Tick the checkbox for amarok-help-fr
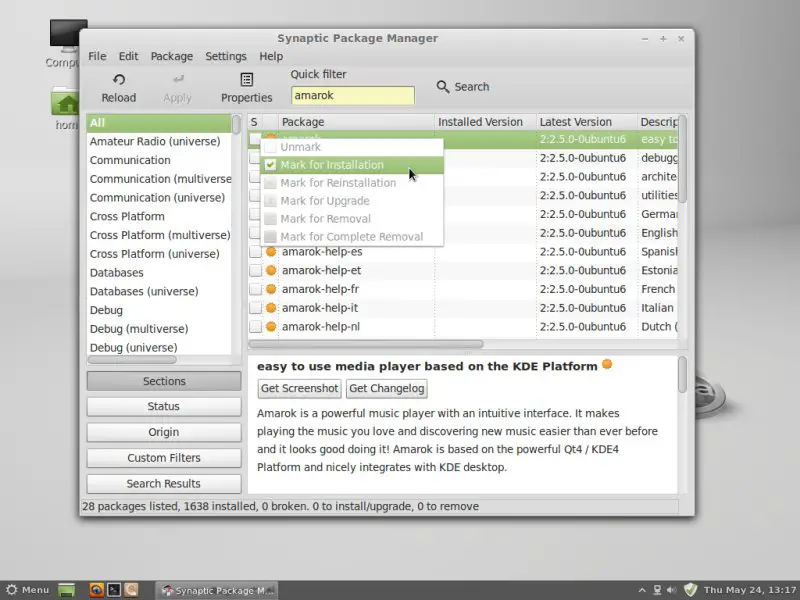Screen dimensions: 800x600 coord(255,289)
